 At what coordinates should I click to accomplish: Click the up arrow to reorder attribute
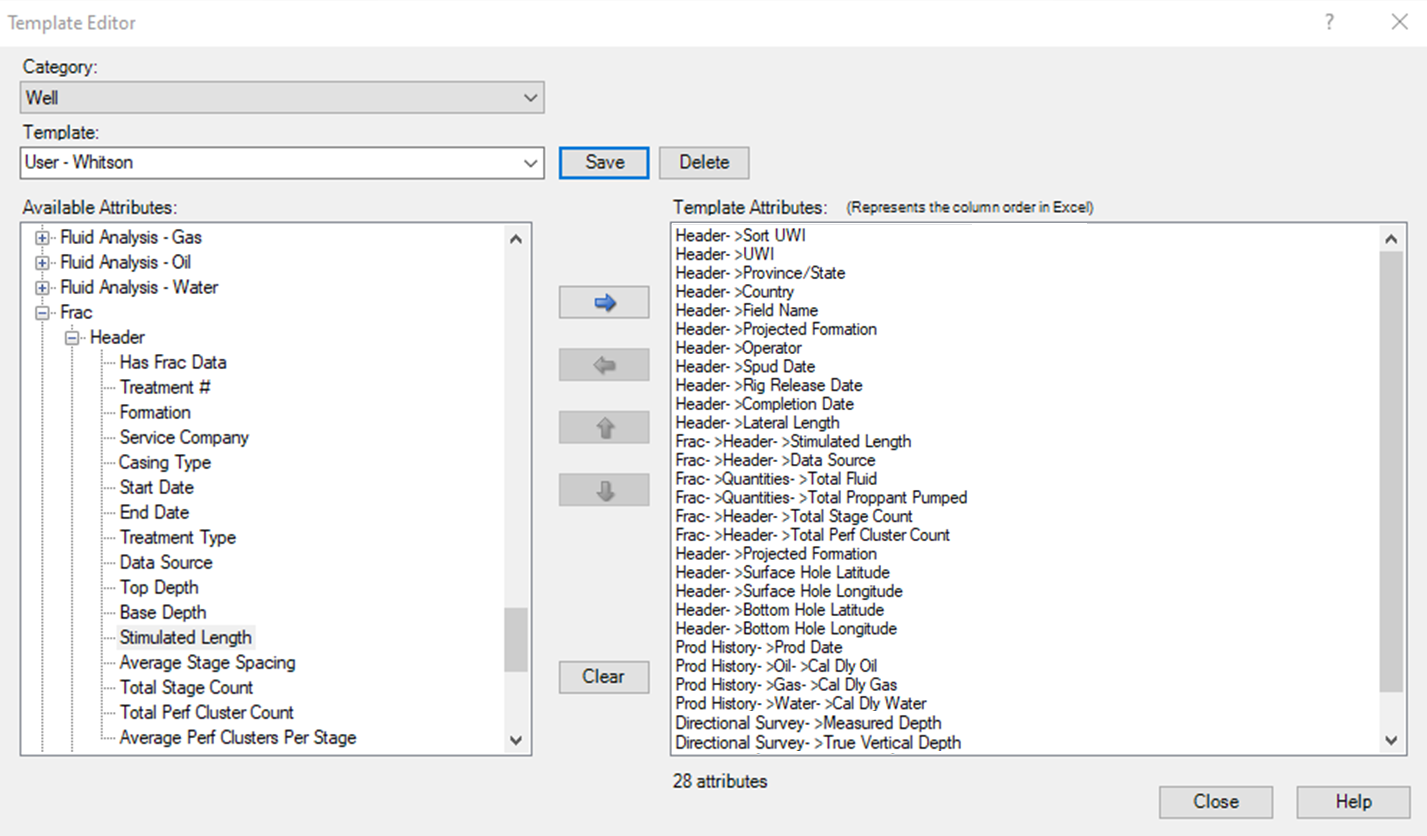[x=602, y=427]
